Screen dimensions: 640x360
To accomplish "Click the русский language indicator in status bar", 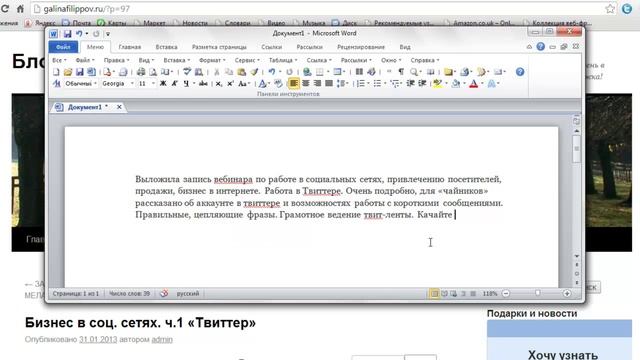I will click(188, 293).
